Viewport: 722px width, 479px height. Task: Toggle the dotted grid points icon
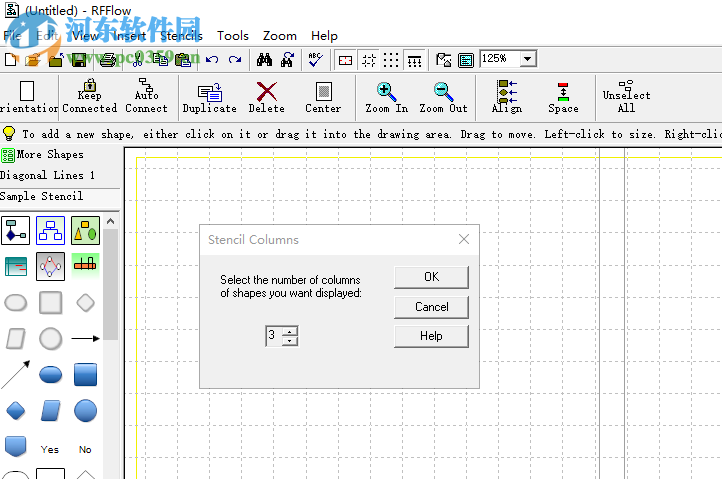[391, 60]
